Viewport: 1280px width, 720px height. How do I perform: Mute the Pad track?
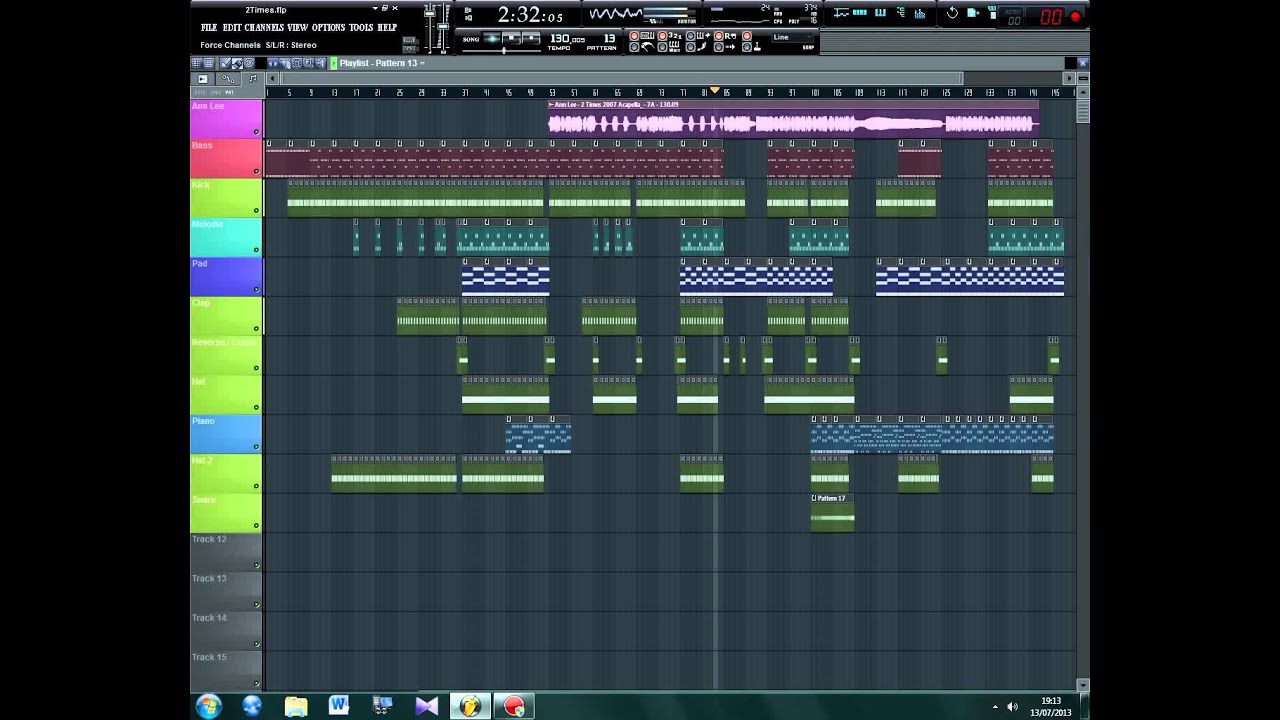[x=256, y=289]
